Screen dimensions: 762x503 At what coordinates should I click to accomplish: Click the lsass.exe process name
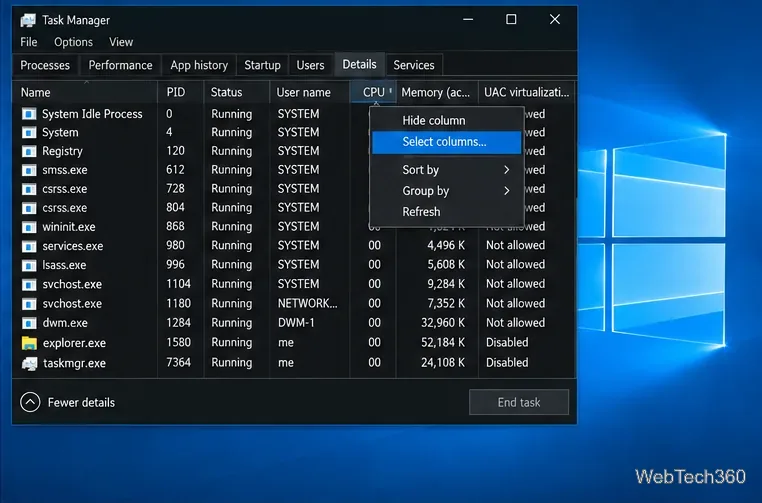64,265
